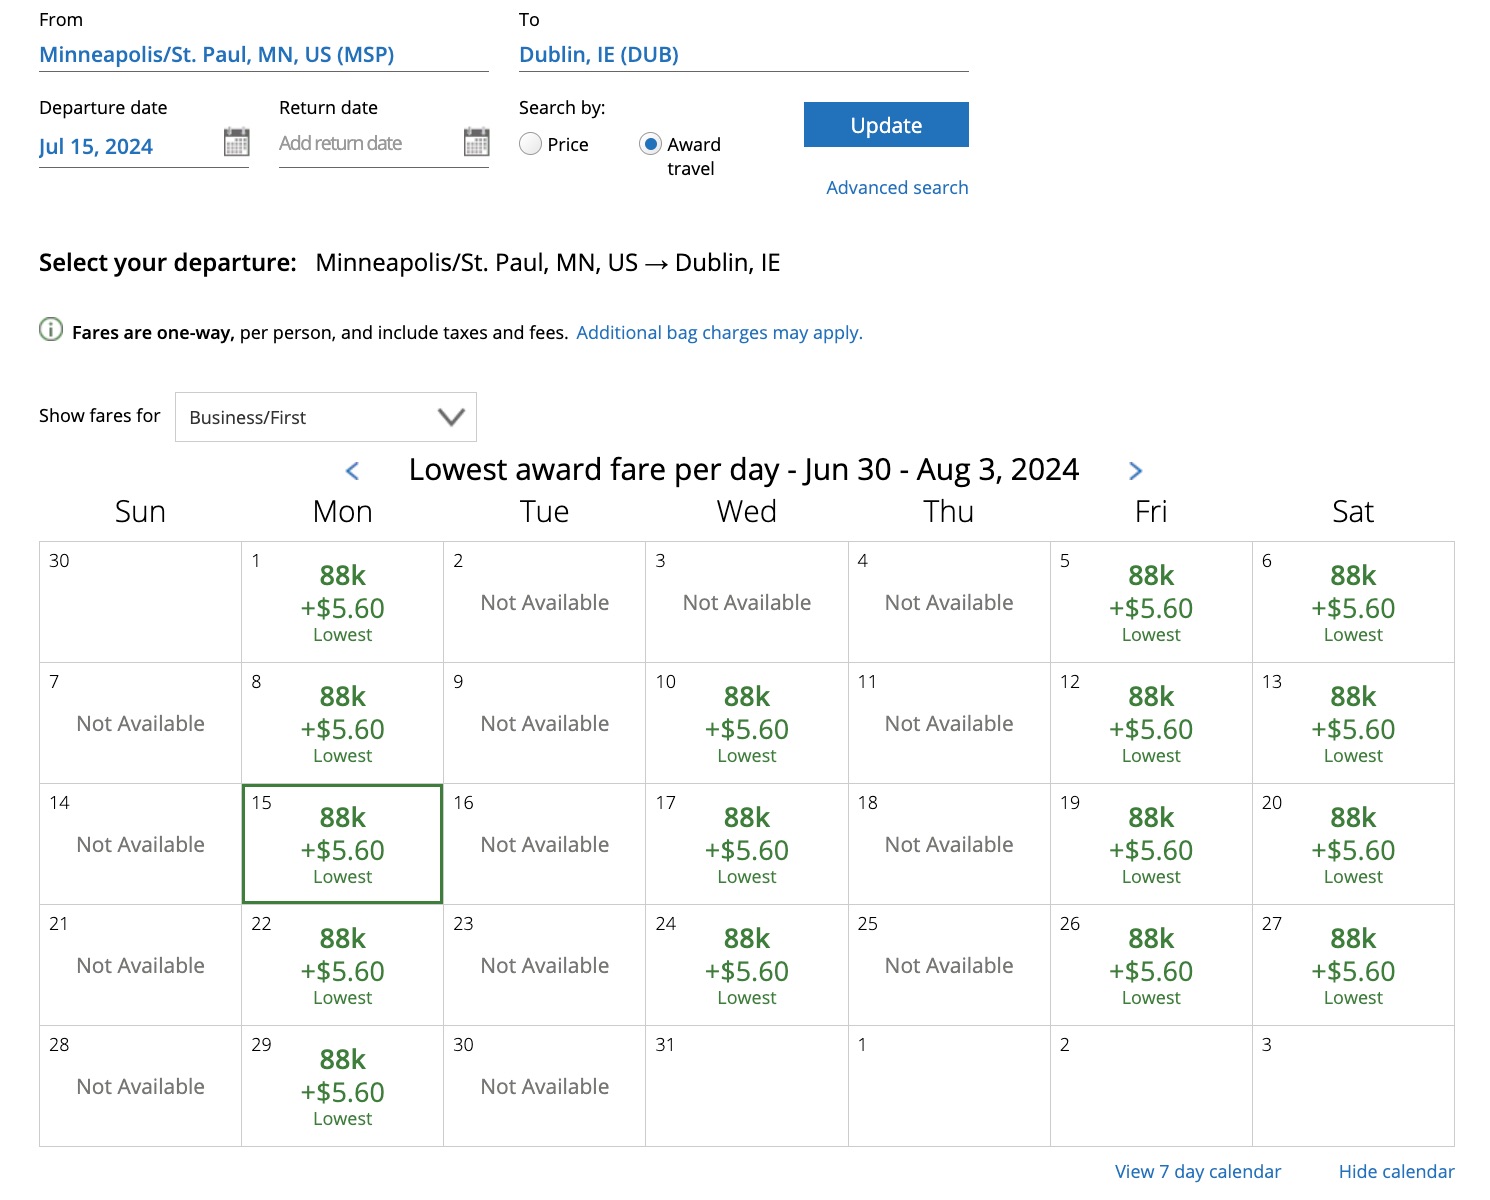Open the return date calendar picker

coord(475,142)
